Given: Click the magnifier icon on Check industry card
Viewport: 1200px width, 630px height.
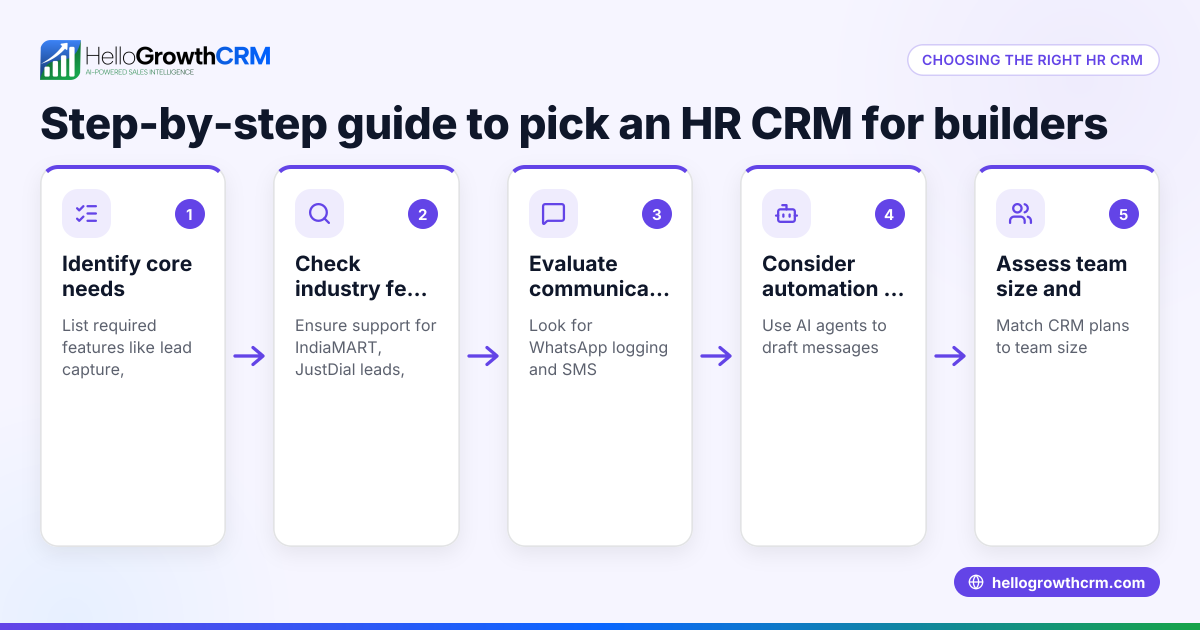Looking at the screenshot, I should (319, 213).
